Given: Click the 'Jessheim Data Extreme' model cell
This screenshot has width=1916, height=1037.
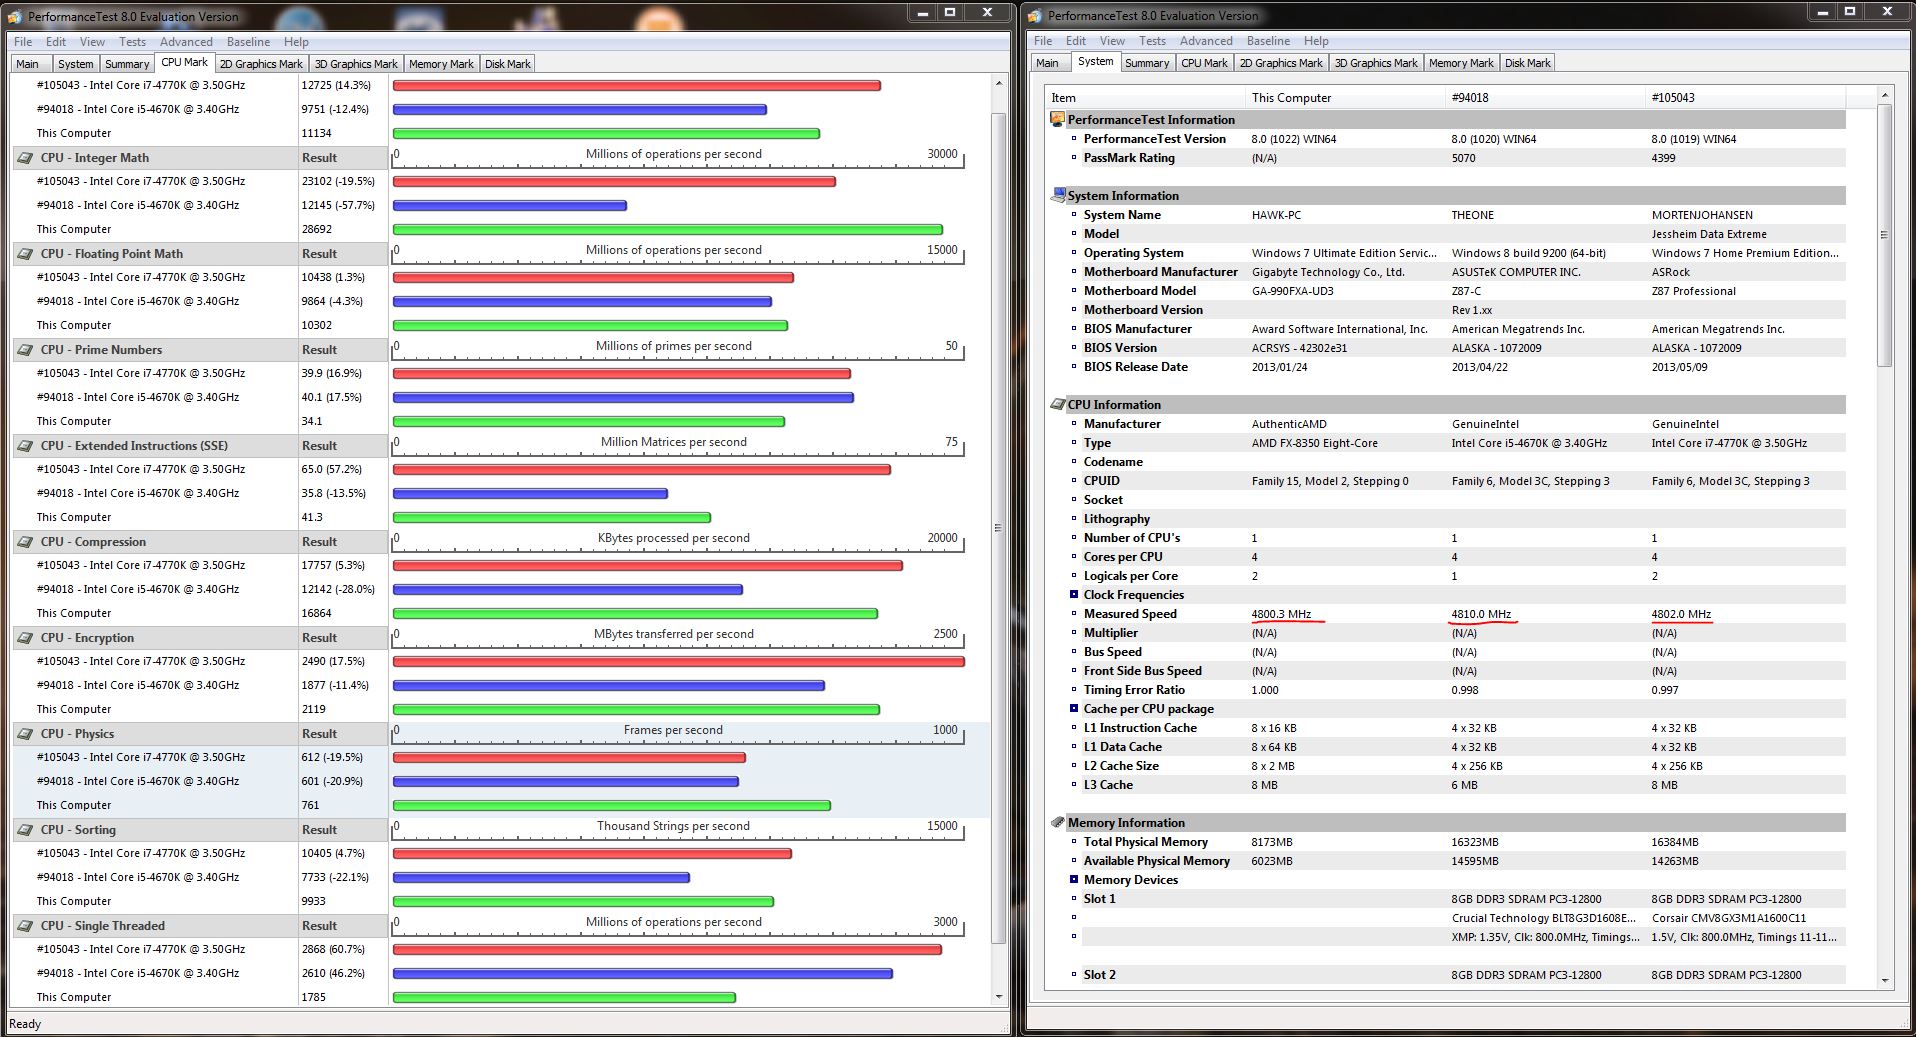Looking at the screenshot, I should point(1709,234).
